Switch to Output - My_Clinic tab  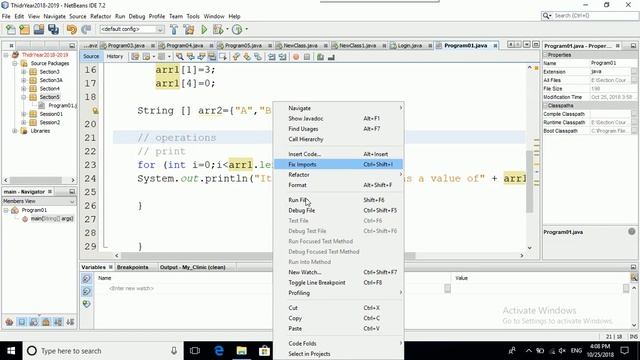193,267
